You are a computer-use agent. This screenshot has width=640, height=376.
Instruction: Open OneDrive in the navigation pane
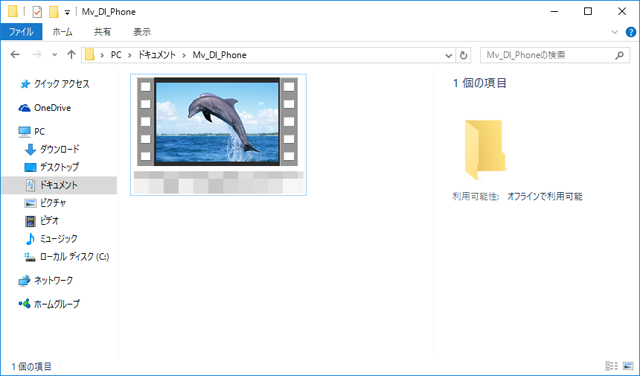[x=44, y=108]
